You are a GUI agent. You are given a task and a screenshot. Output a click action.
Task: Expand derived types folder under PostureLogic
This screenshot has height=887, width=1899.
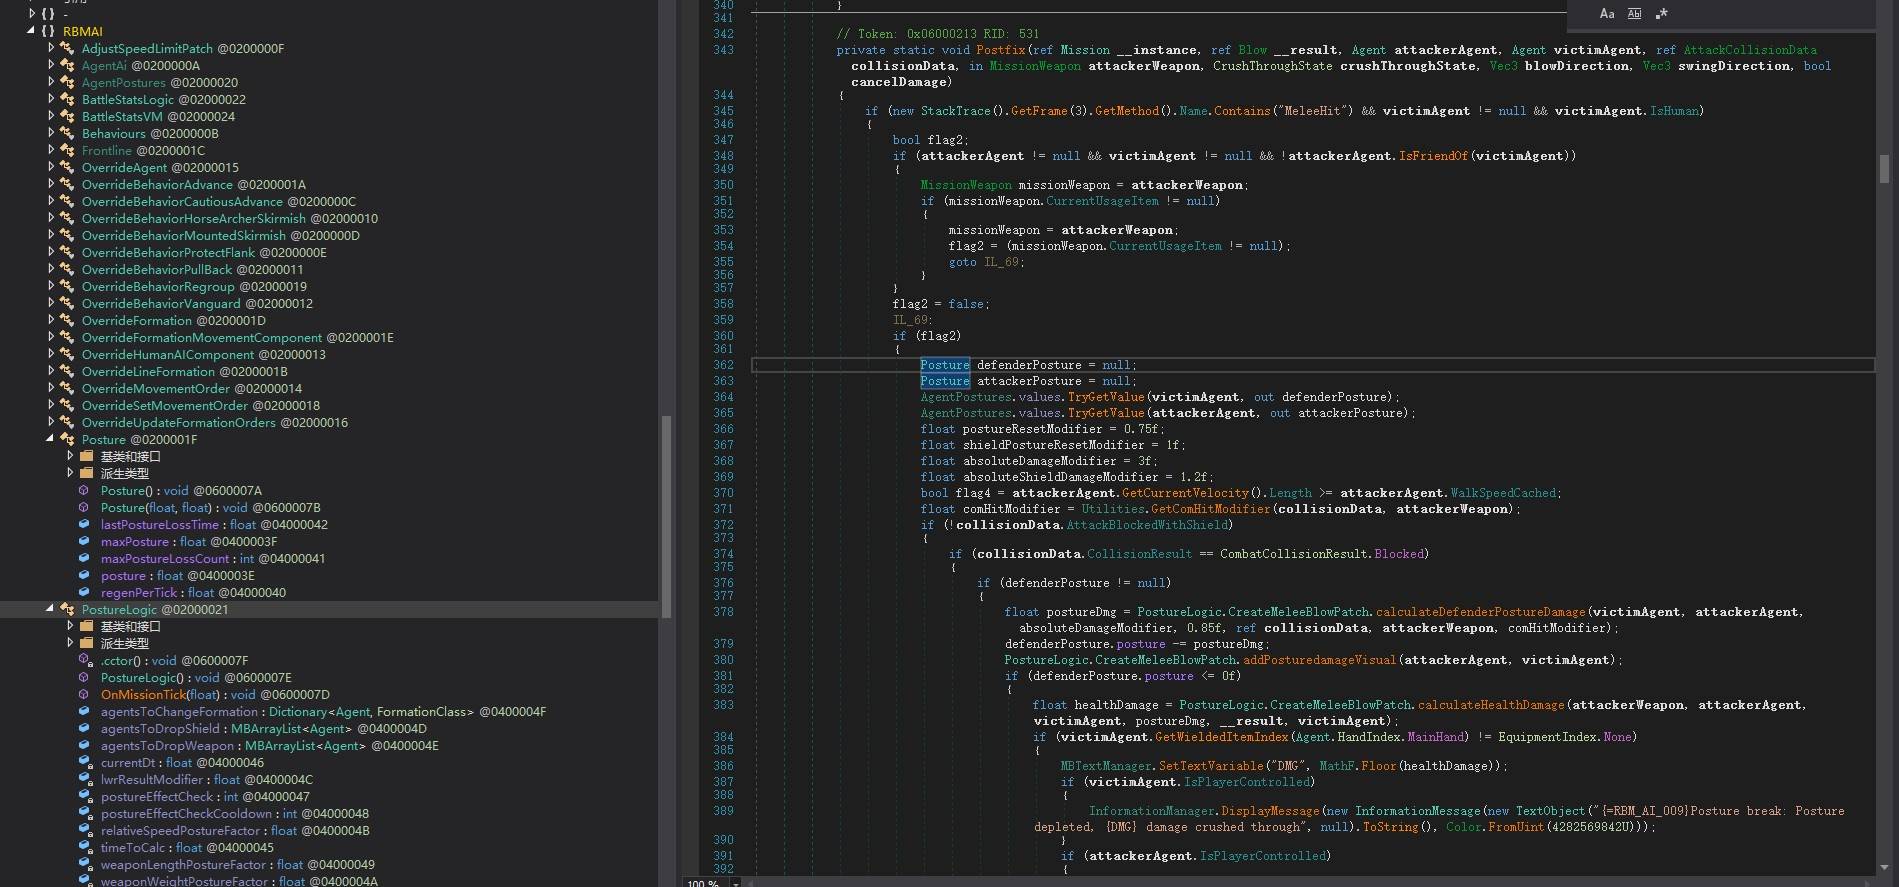[70, 643]
